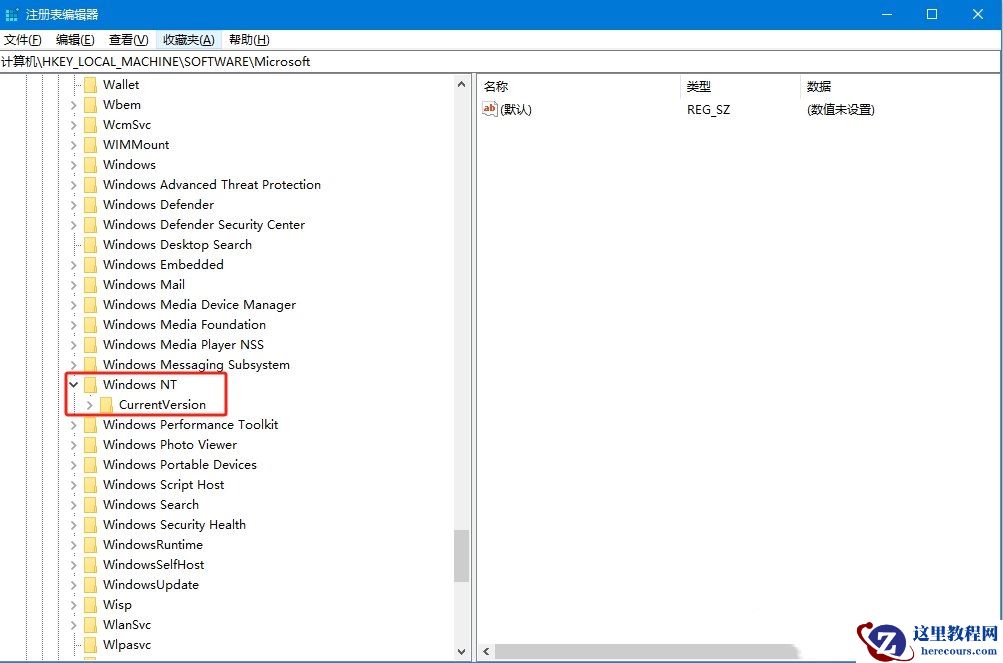Click the Wallet key folder icon
The image size is (1003, 663).
coord(91,84)
